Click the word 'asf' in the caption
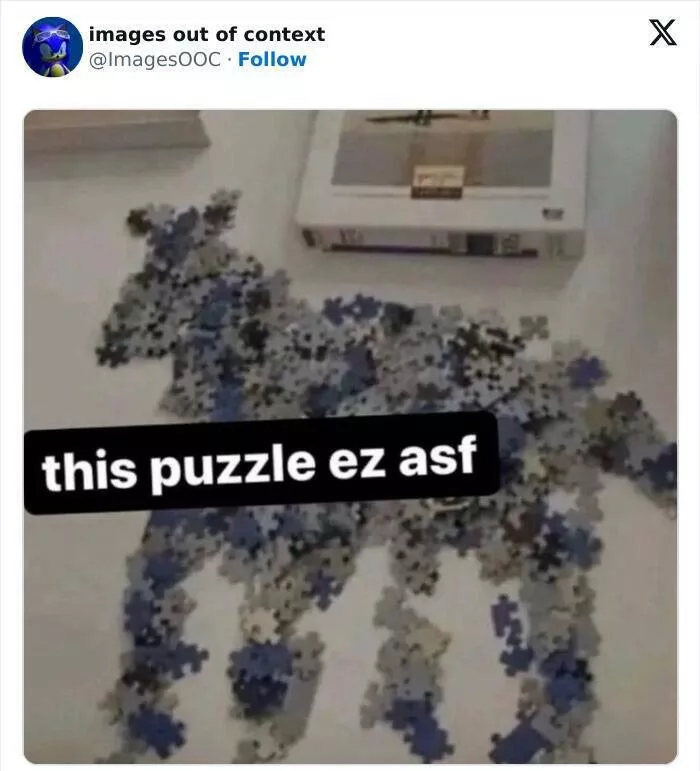The height and width of the screenshot is (771, 700). [437, 456]
